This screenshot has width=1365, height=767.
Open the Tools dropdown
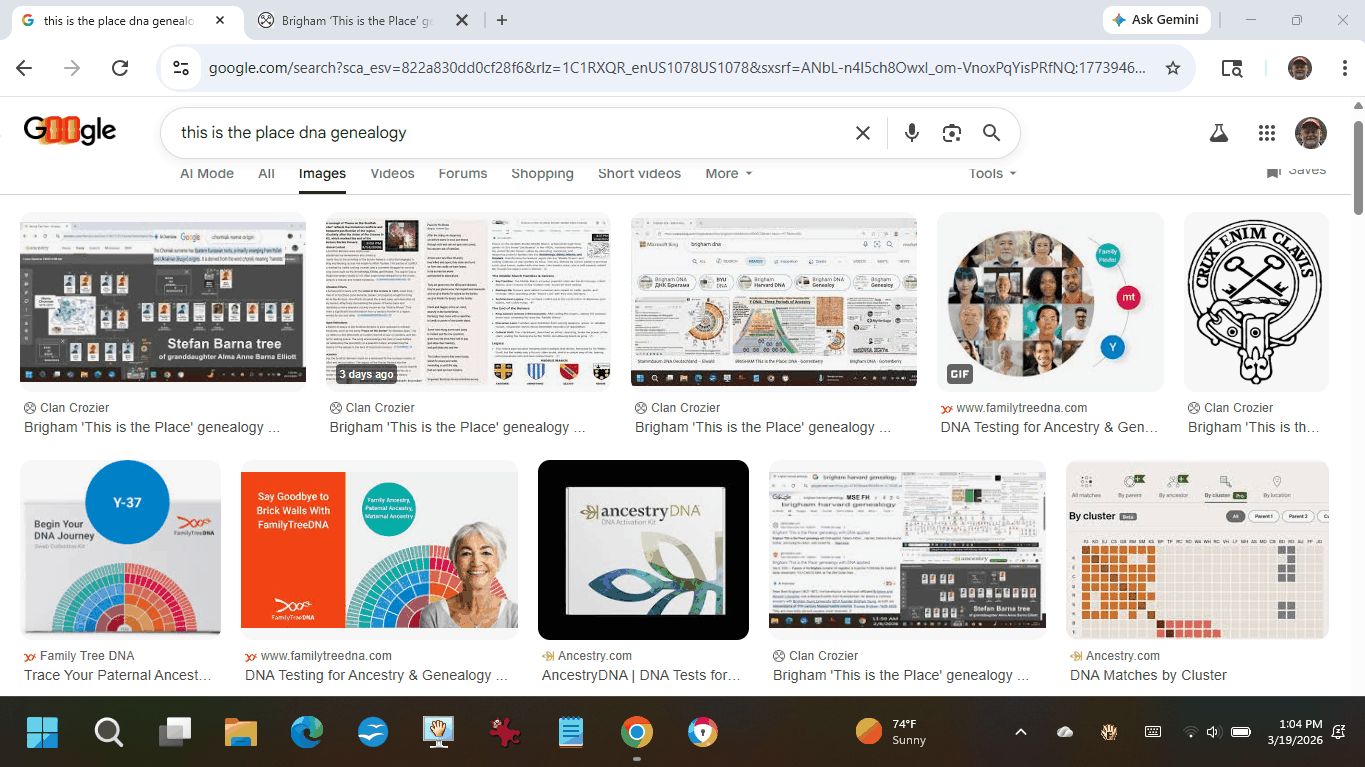tap(992, 173)
